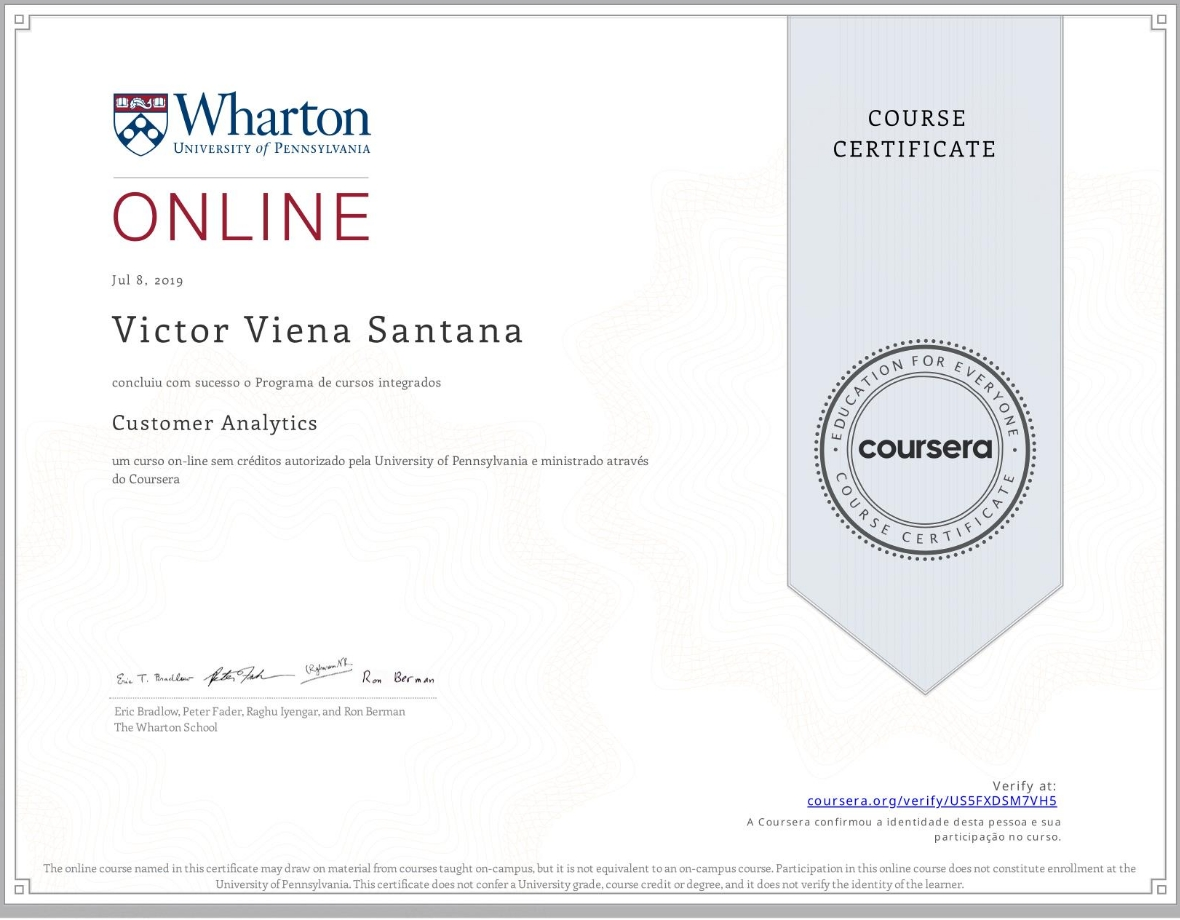Open the coursera.org/verify/US5FXDSM7VH5 verification link
Screen dimensions: 1180x920
coord(932,800)
